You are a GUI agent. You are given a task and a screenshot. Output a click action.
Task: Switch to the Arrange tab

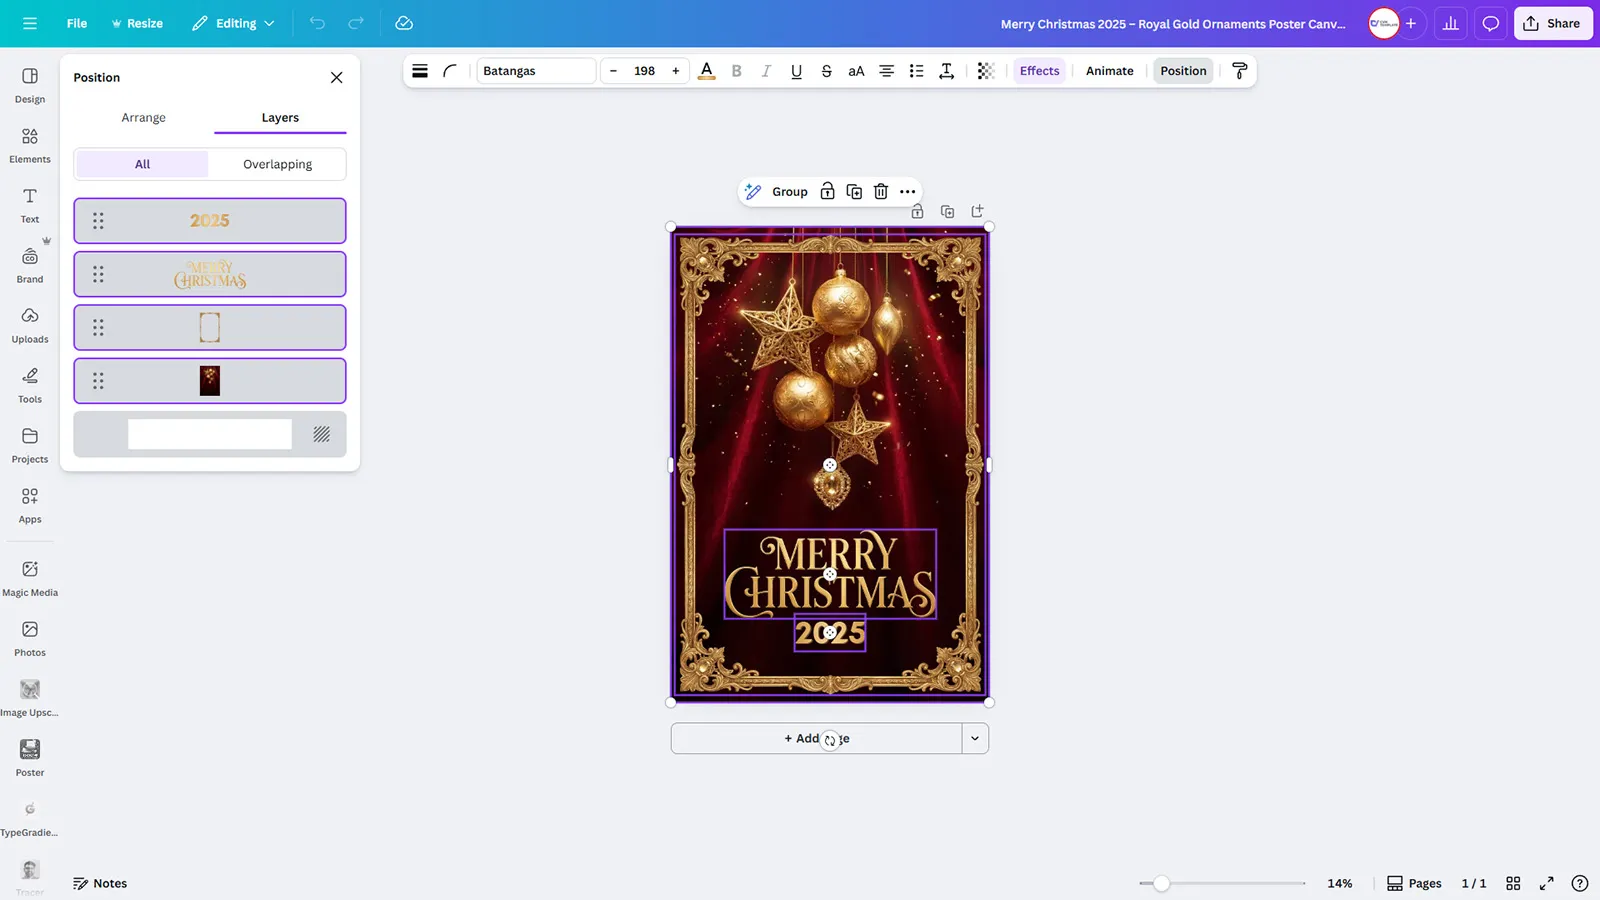(143, 117)
